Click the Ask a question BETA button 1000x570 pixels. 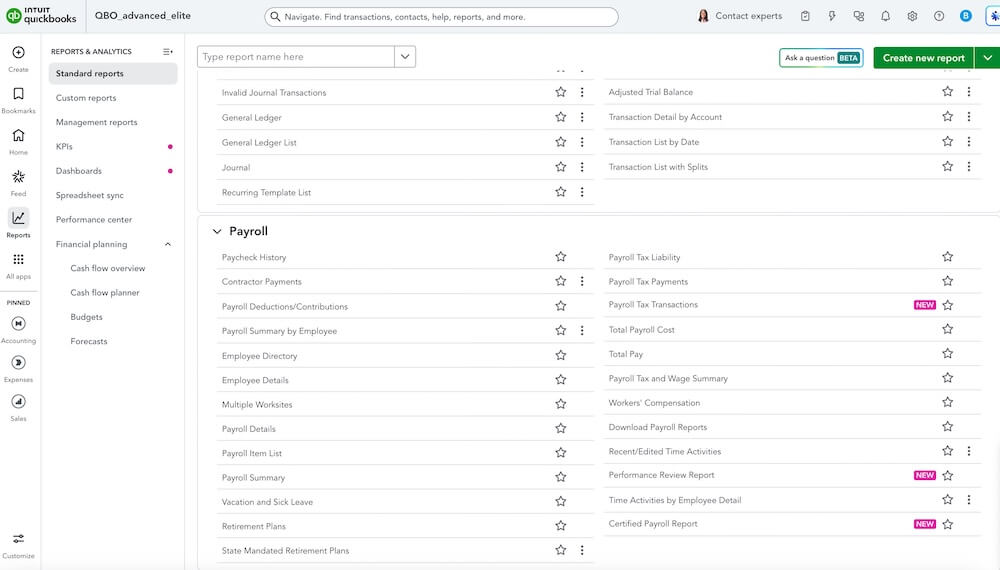(x=821, y=58)
